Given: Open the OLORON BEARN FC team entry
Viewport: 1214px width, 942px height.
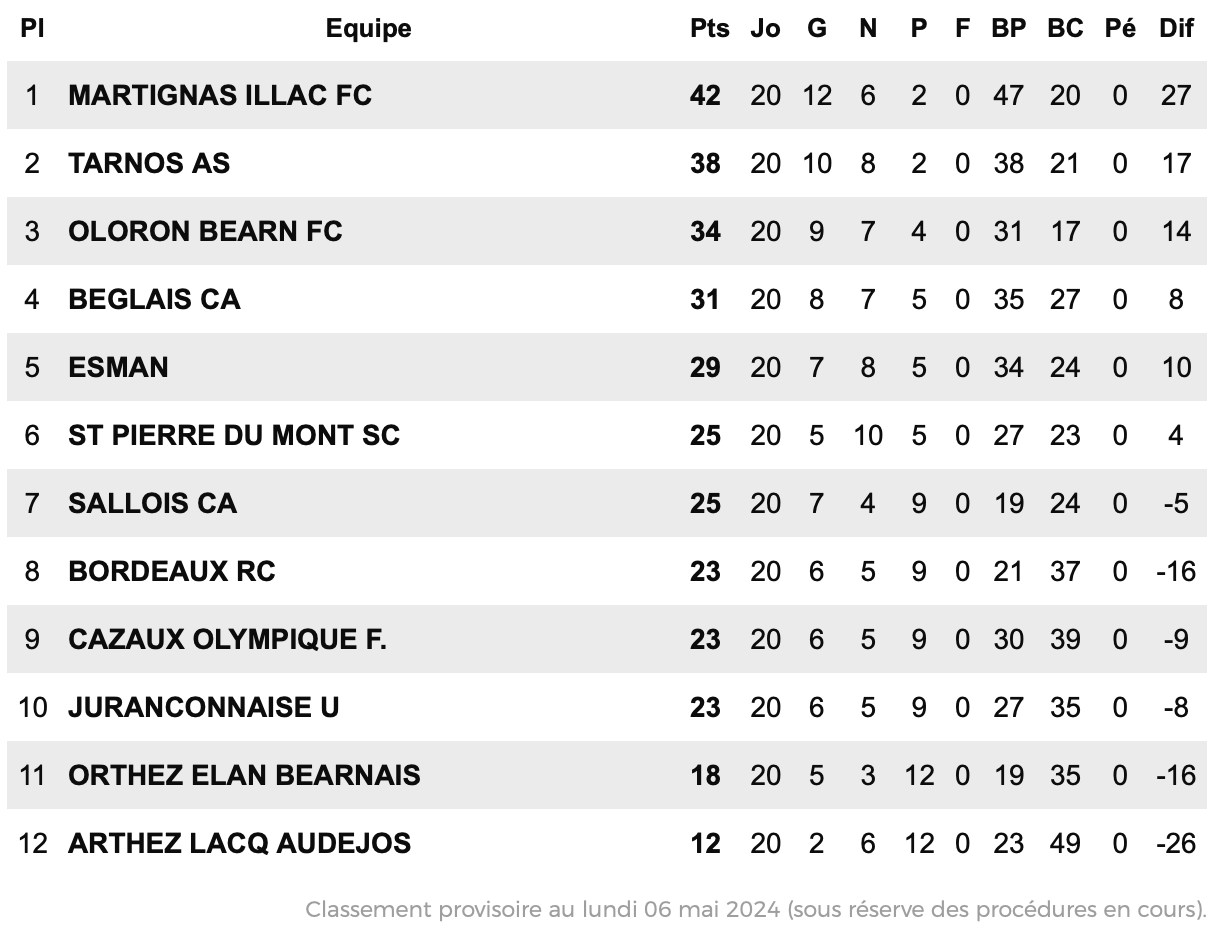Looking at the screenshot, I should [205, 231].
